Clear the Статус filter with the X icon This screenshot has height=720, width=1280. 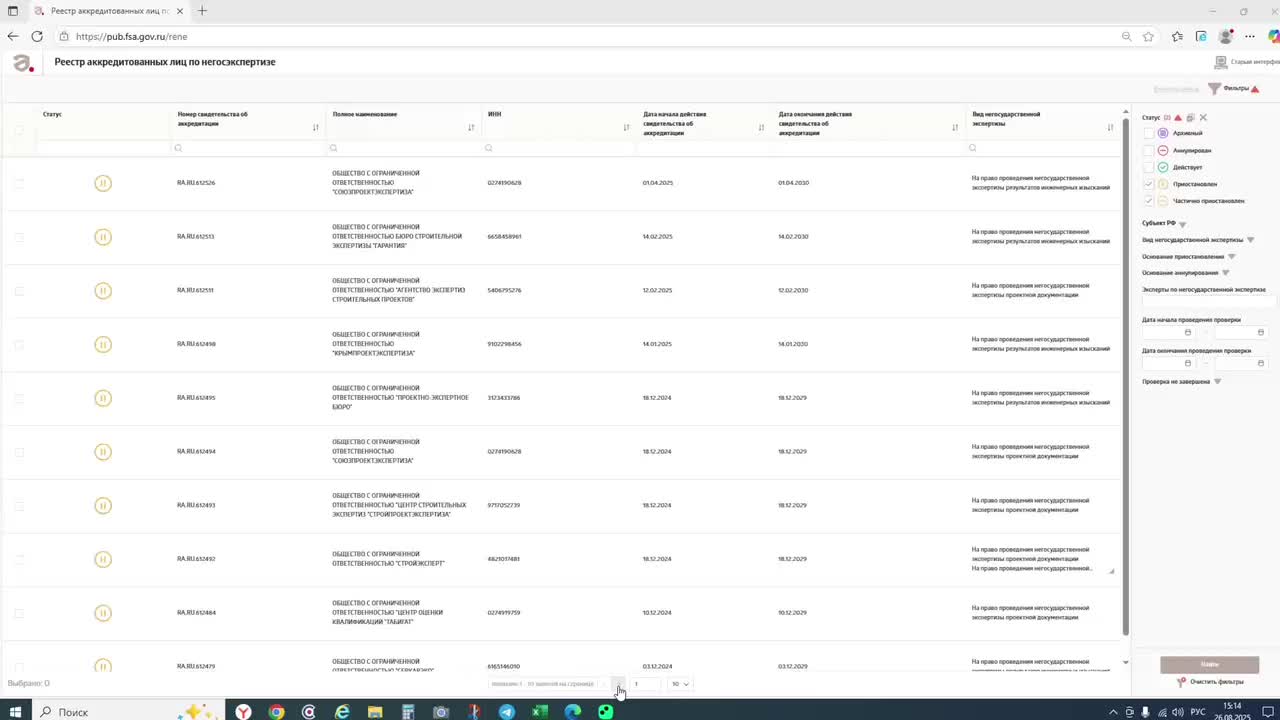pyautogui.click(x=1203, y=118)
